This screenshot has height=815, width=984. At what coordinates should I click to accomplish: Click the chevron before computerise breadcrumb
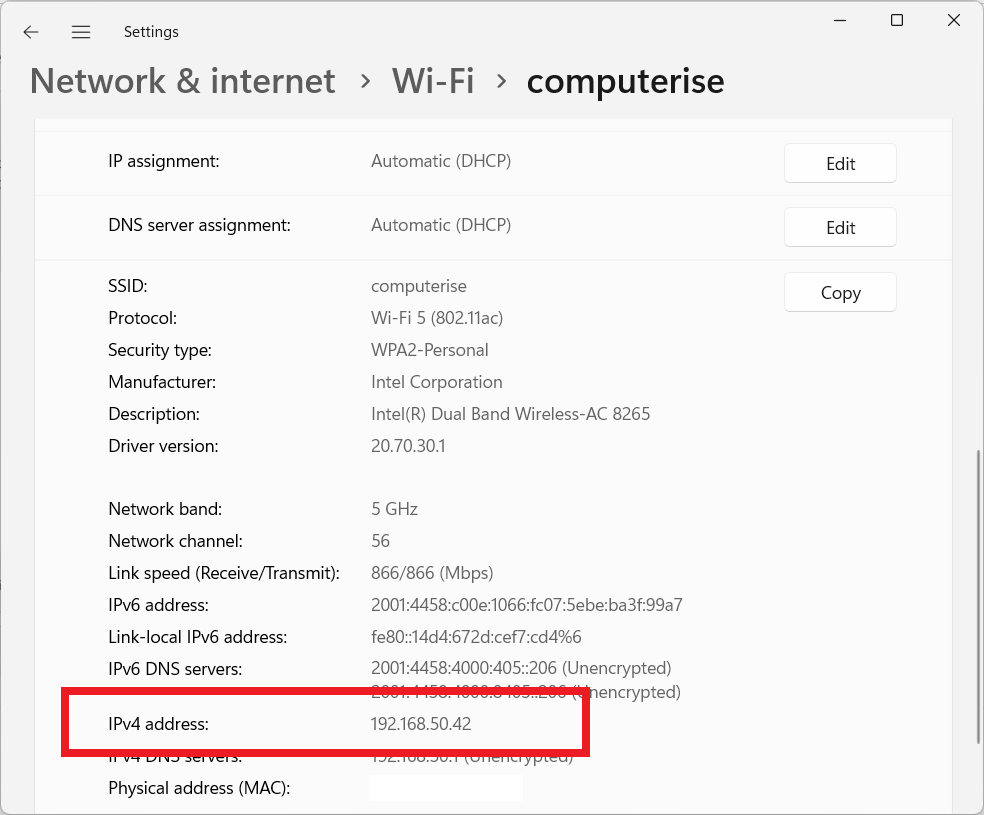(x=500, y=82)
